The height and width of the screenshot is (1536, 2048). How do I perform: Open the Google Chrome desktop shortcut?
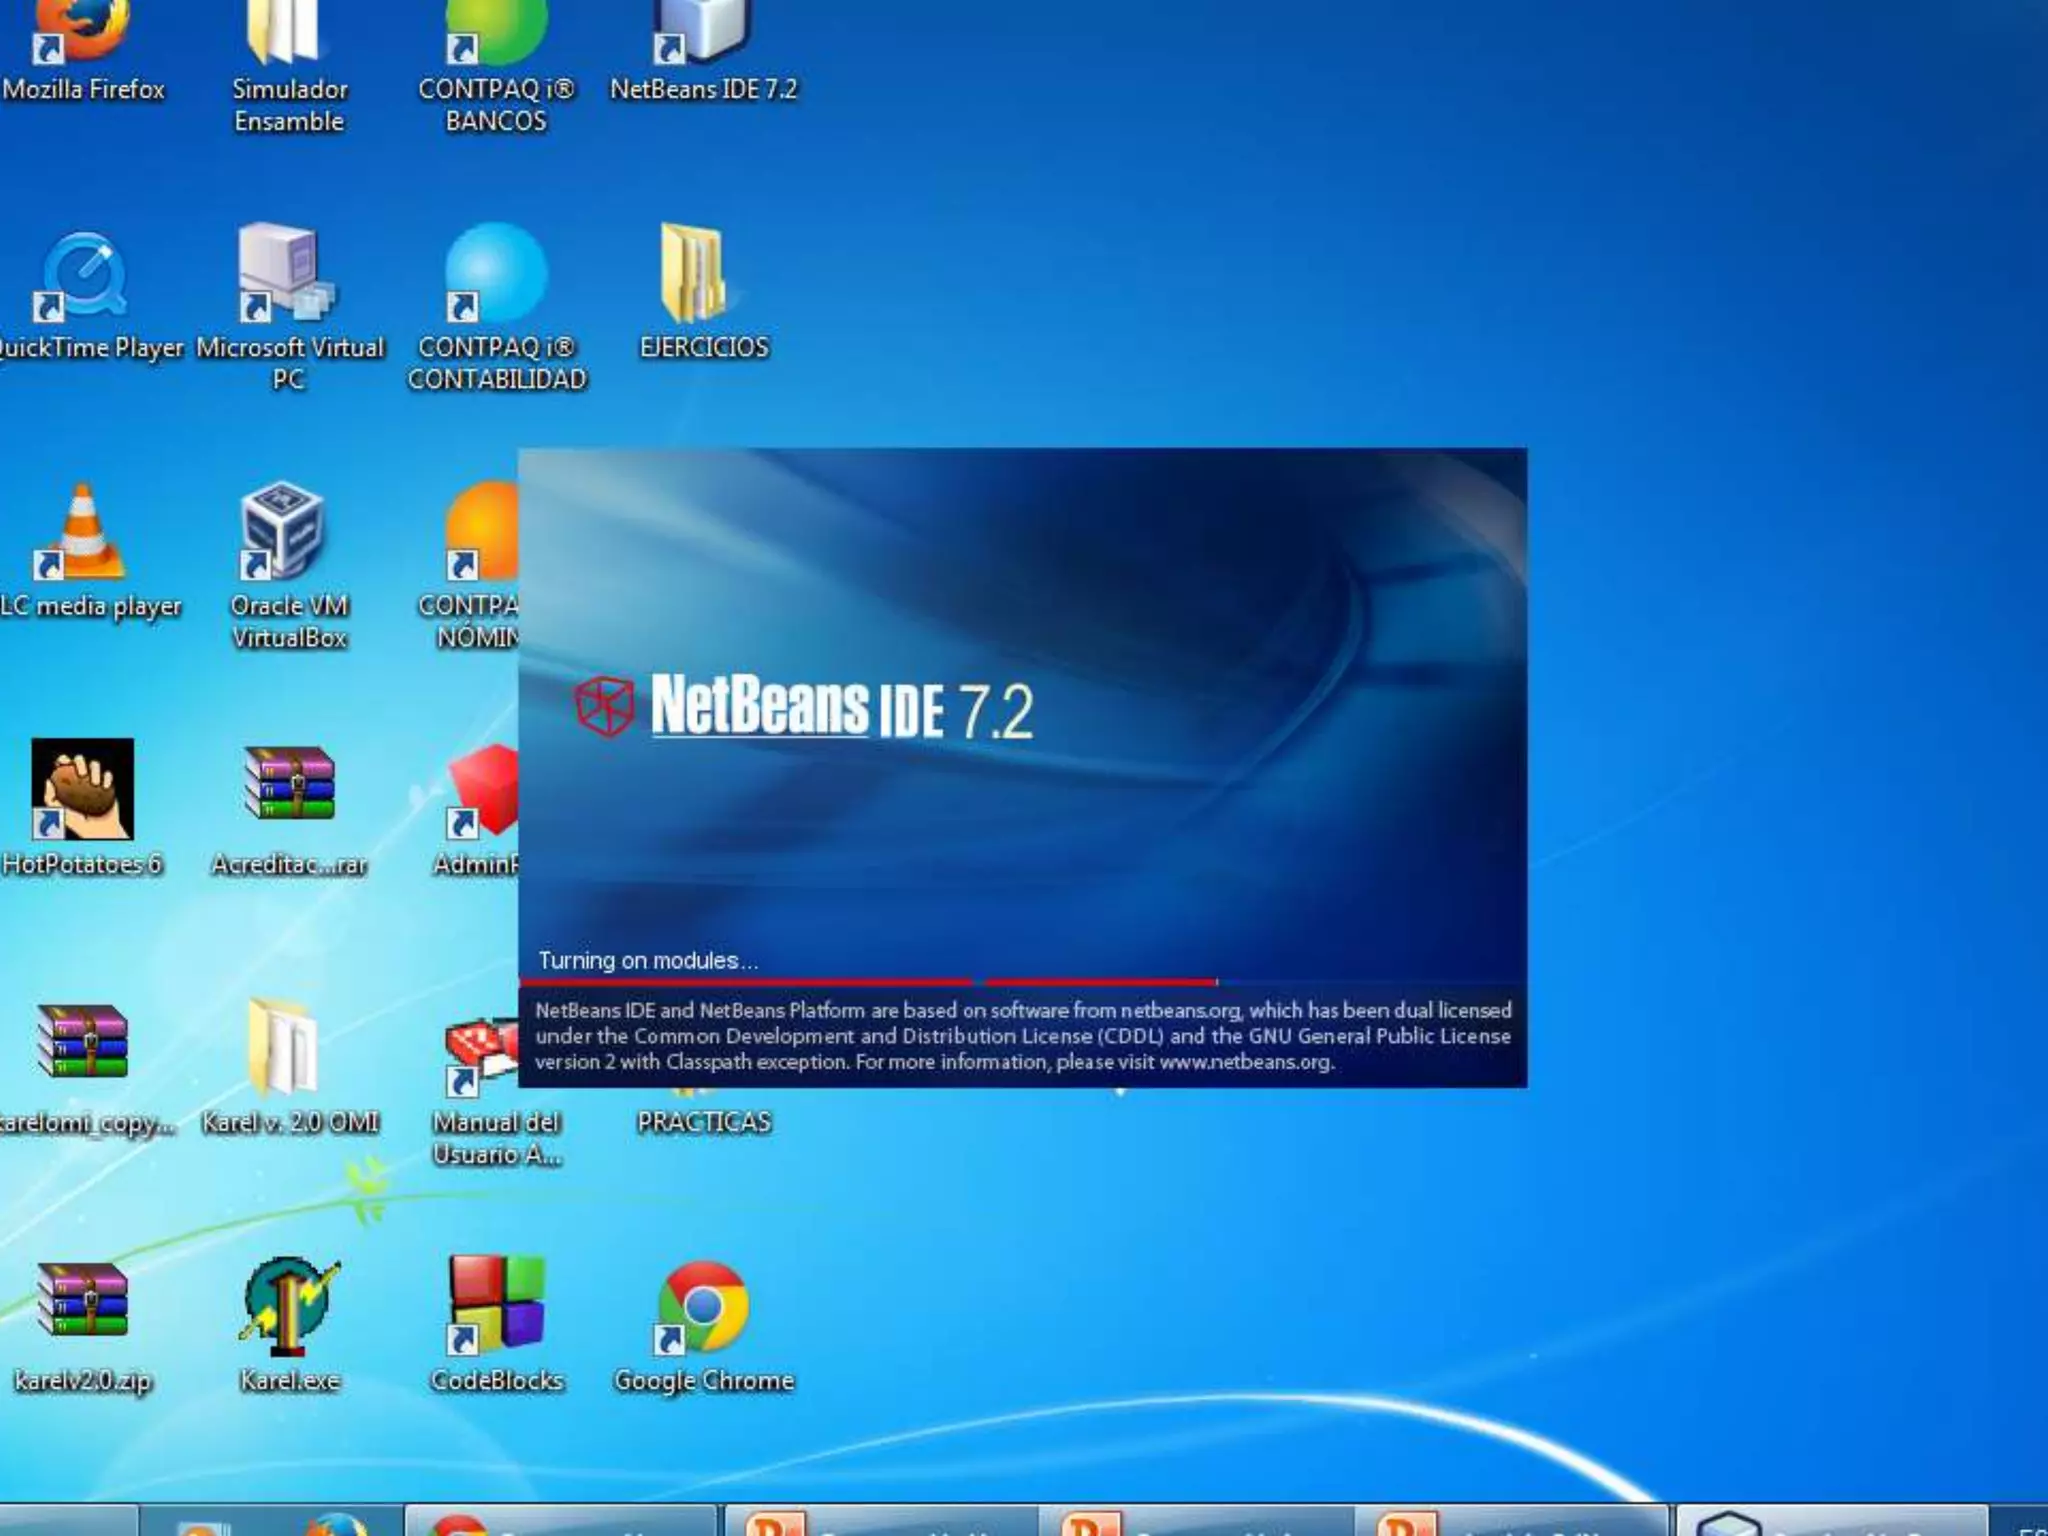[703, 1305]
